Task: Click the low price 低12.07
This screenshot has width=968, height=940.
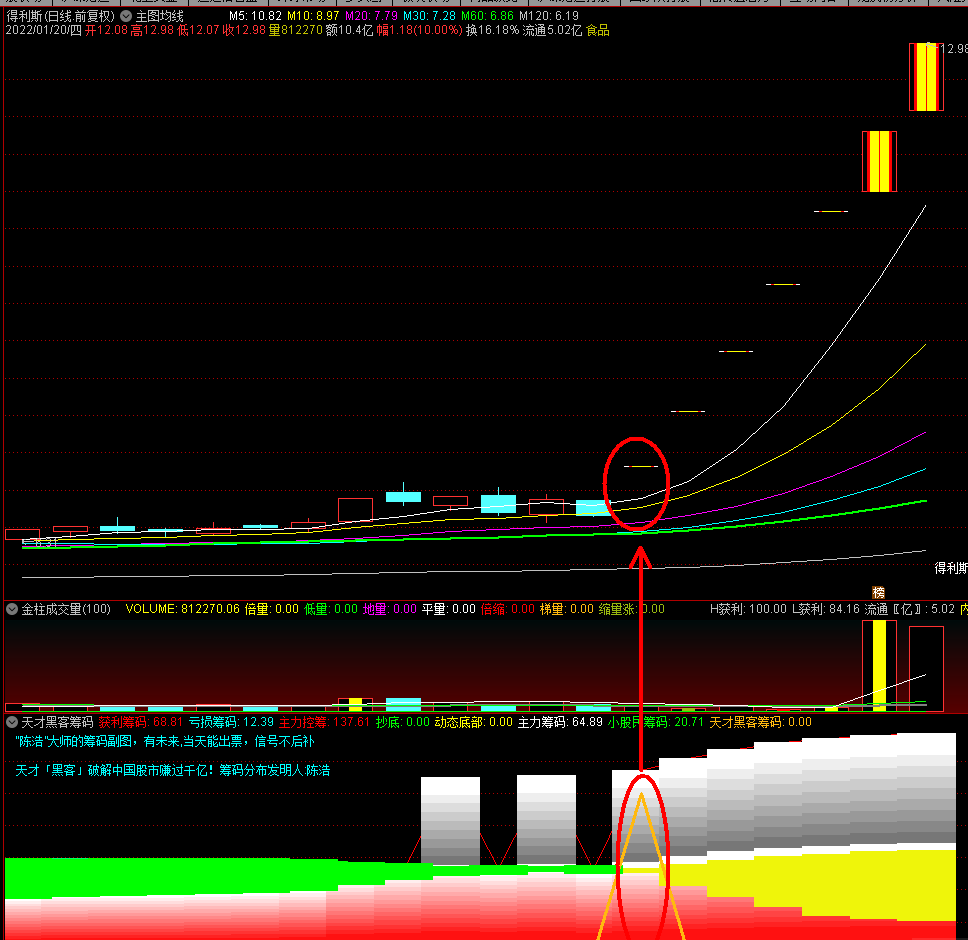Action: [198, 30]
